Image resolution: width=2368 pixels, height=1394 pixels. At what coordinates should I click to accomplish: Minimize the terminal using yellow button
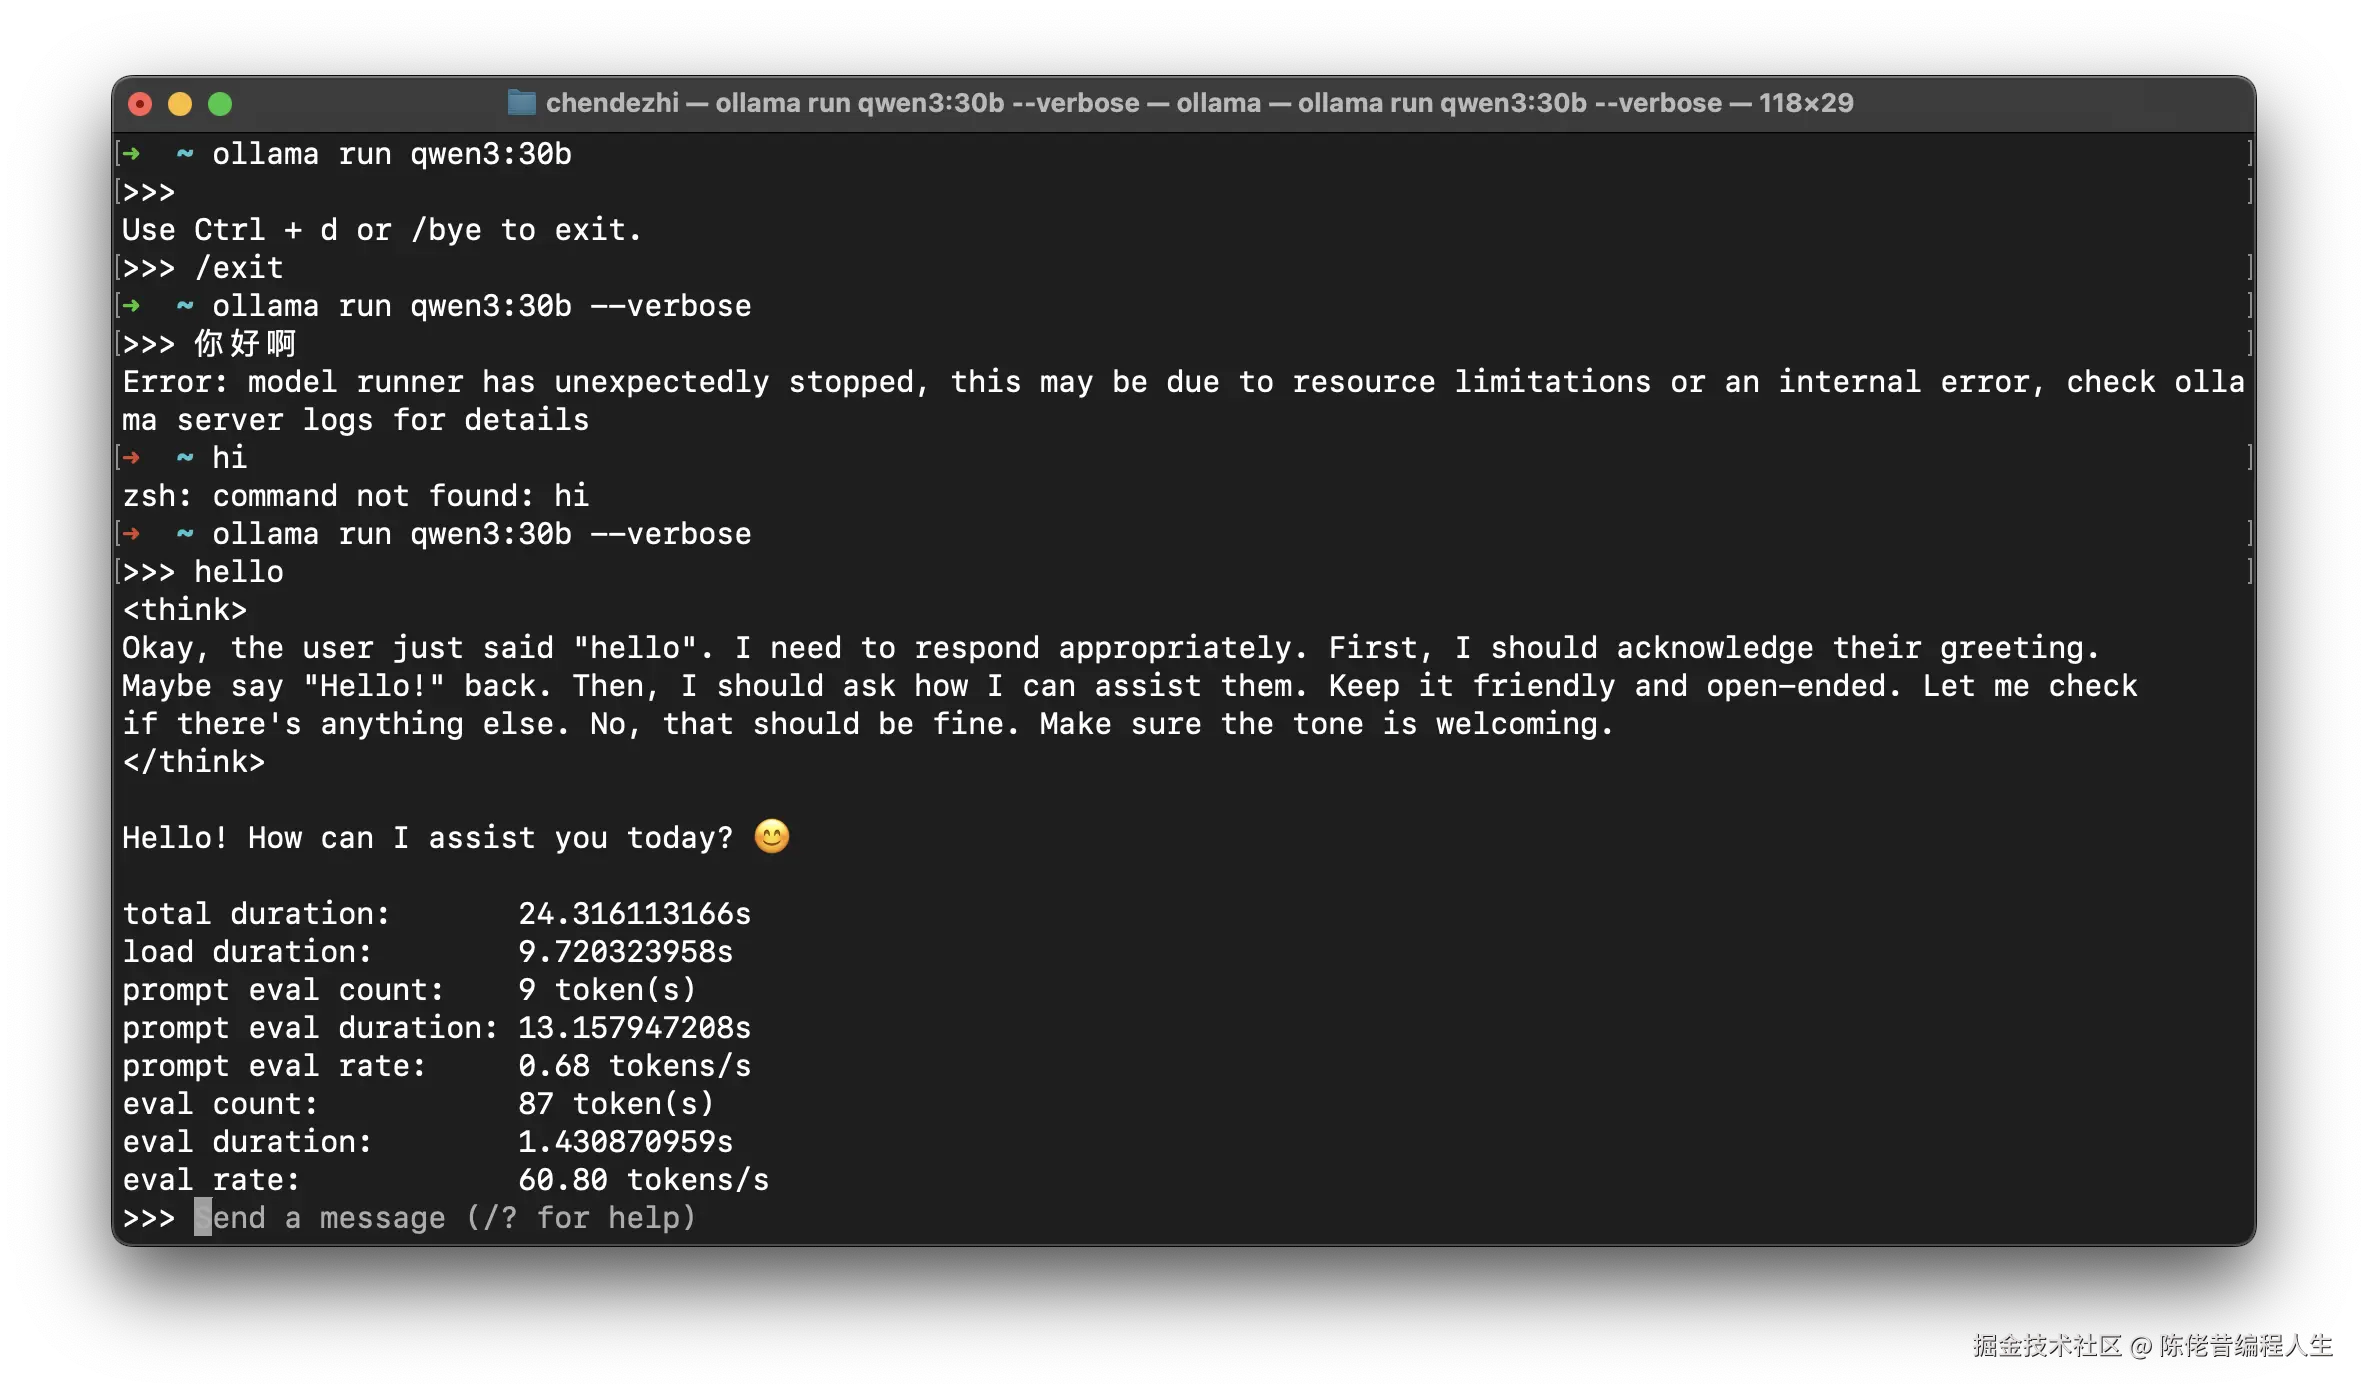tap(180, 104)
